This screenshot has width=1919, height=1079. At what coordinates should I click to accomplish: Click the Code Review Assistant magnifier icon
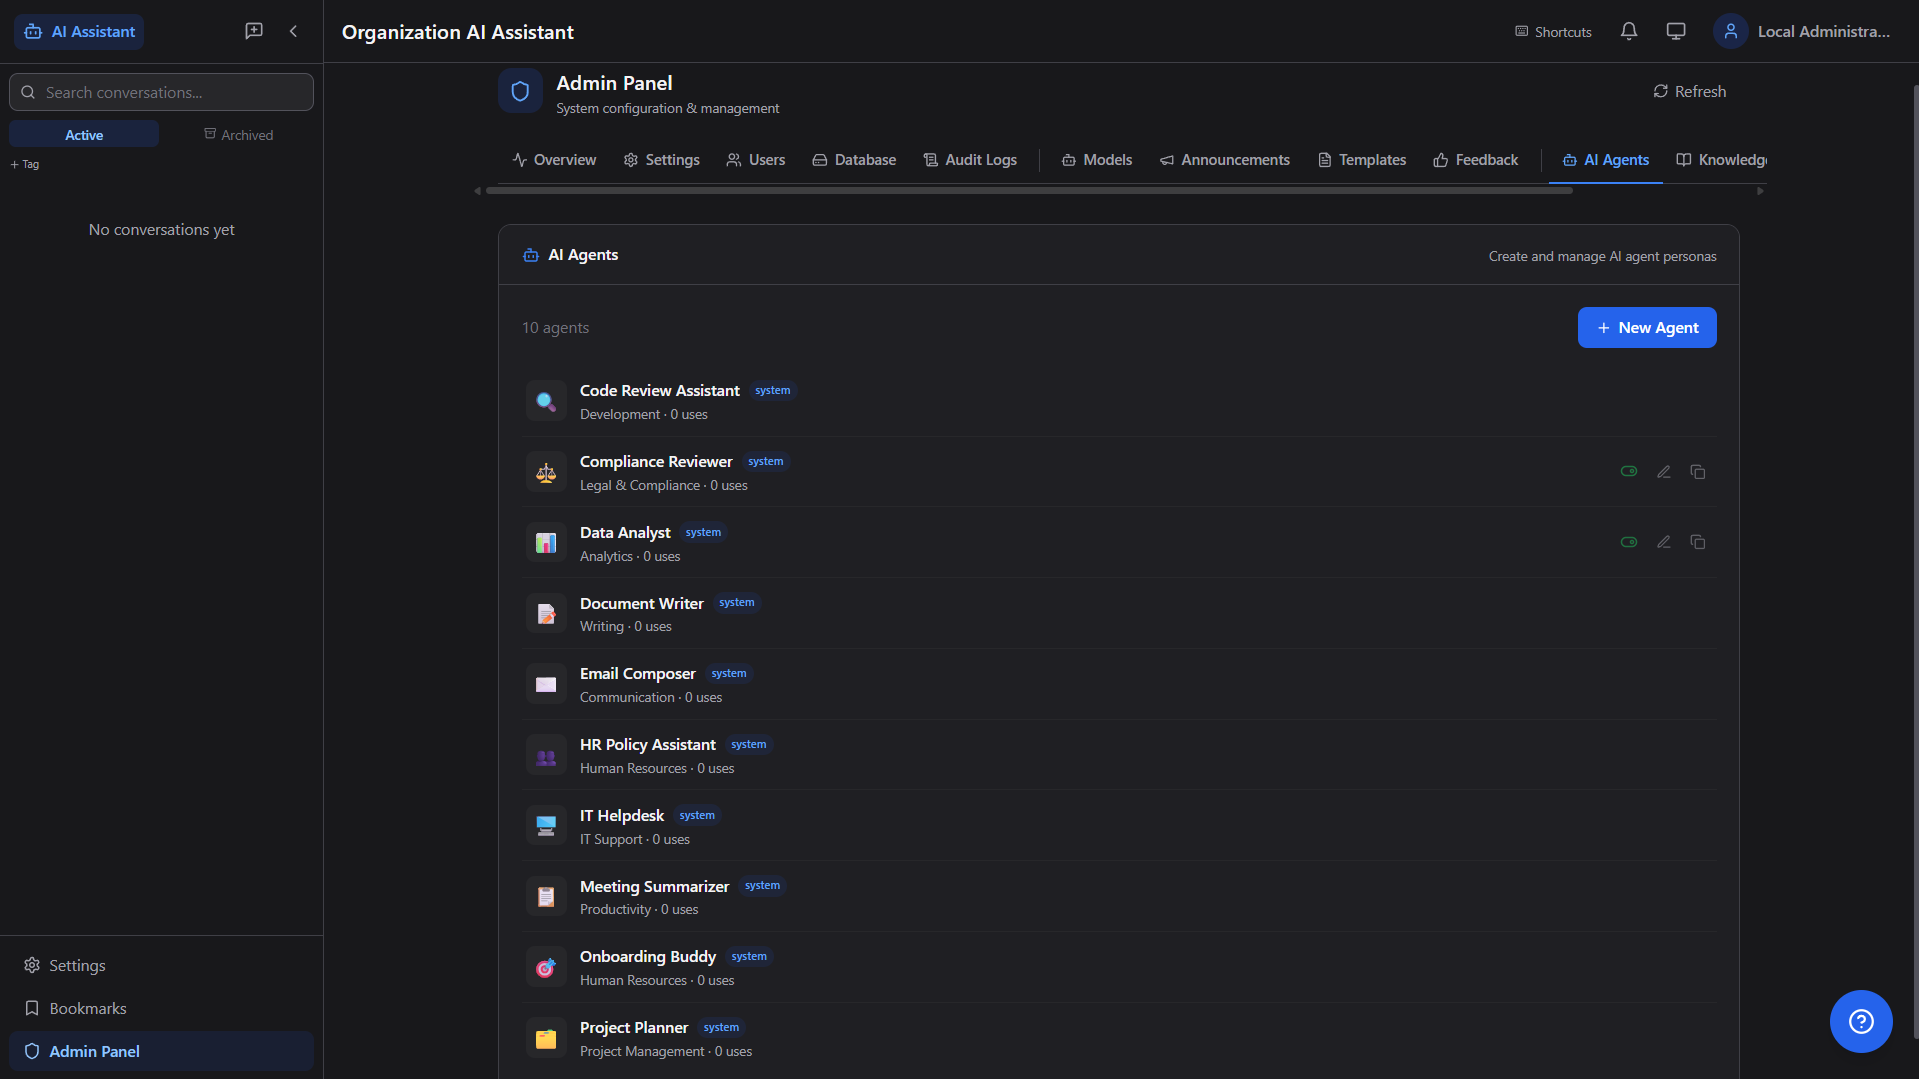(546, 401)
